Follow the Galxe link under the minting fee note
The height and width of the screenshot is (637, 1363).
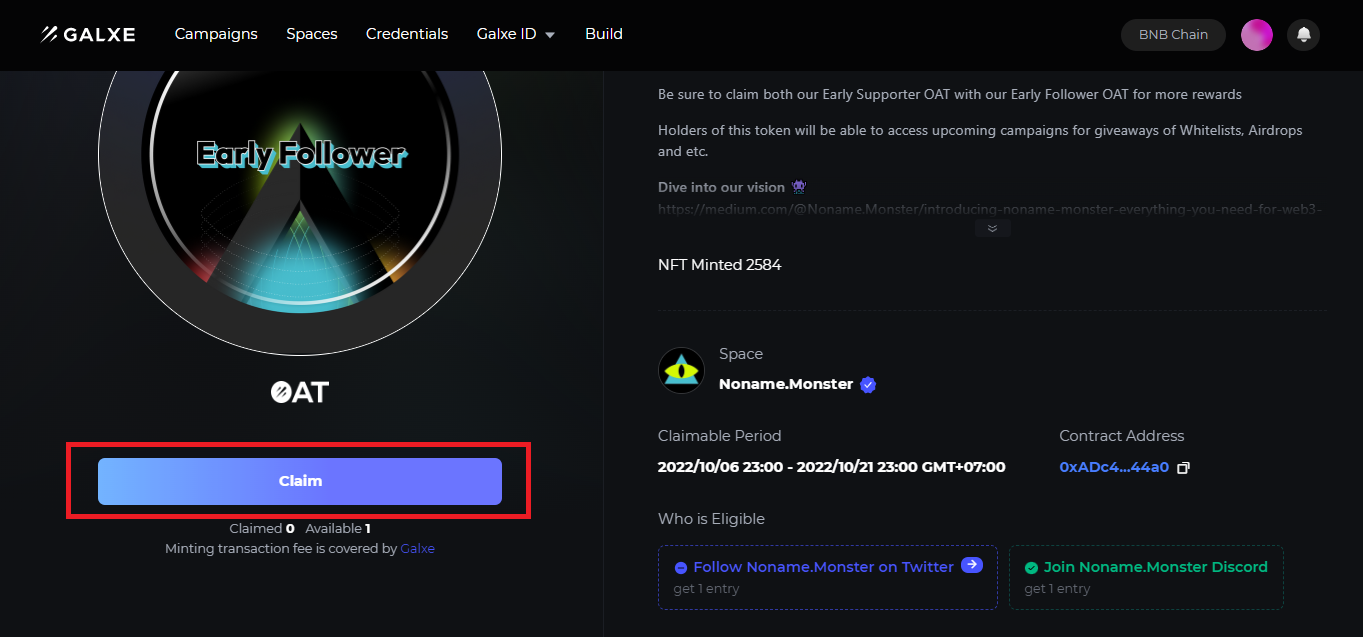(418, 549)
